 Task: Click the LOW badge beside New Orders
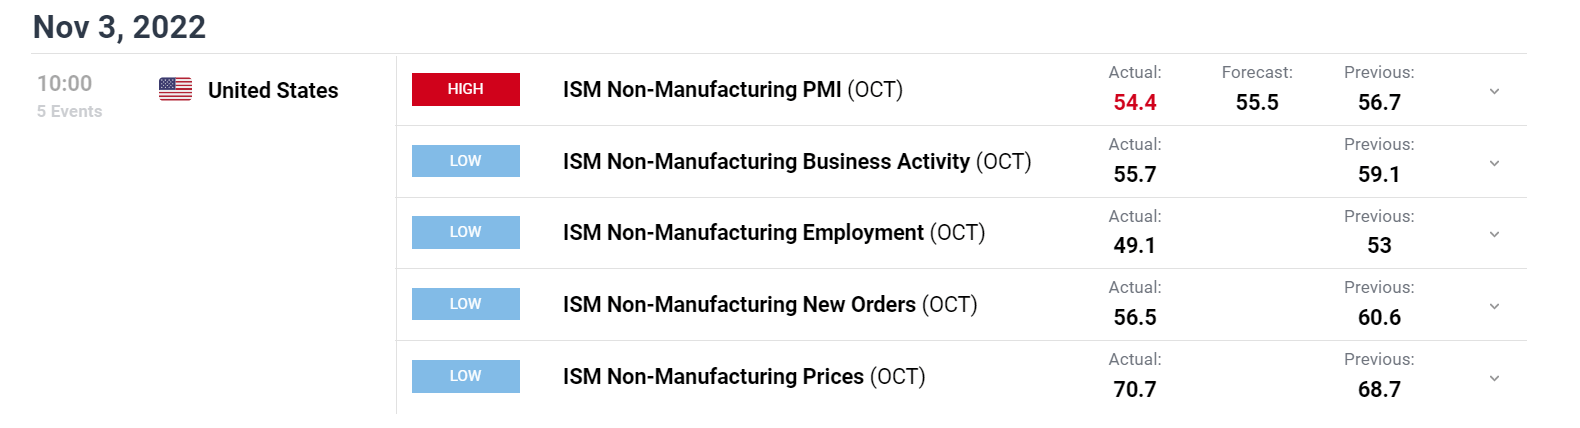[x=466, y=304]
